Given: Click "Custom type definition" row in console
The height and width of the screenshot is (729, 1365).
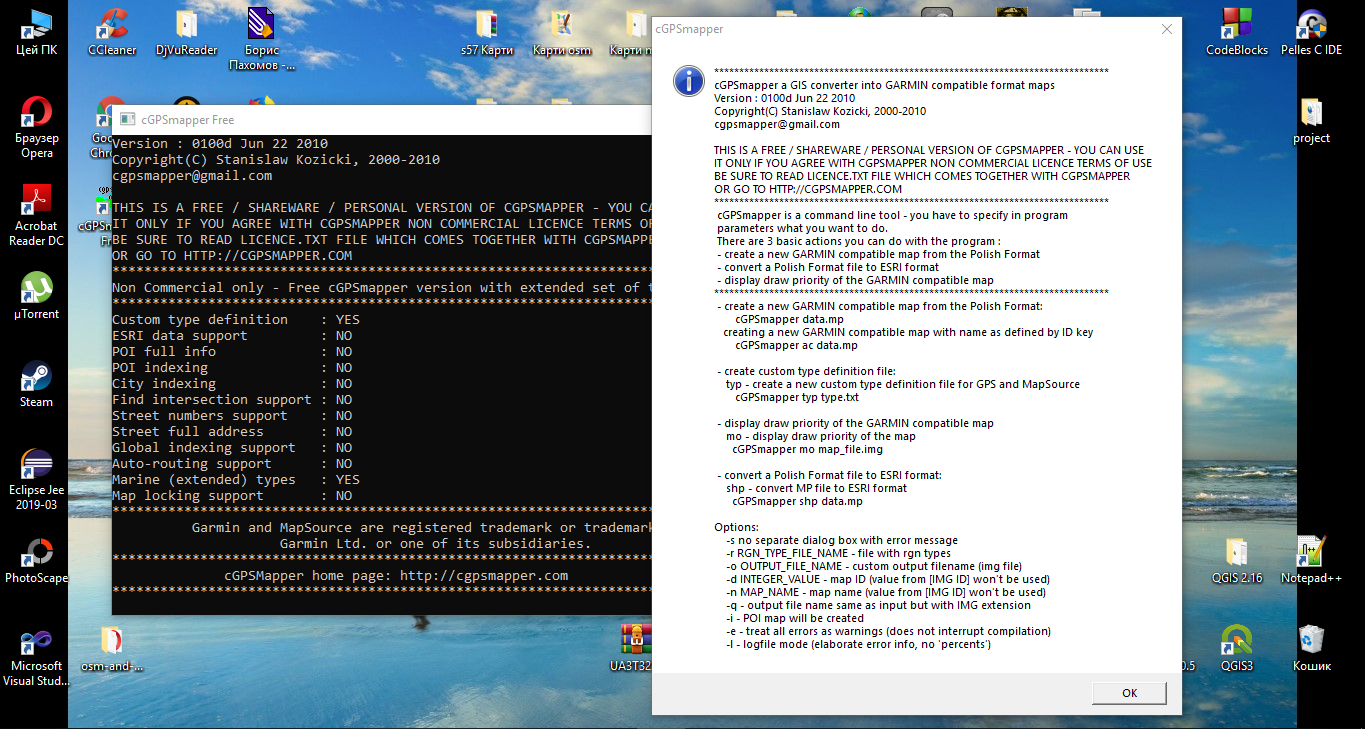Looking at the screenshot, I should 236,320.
